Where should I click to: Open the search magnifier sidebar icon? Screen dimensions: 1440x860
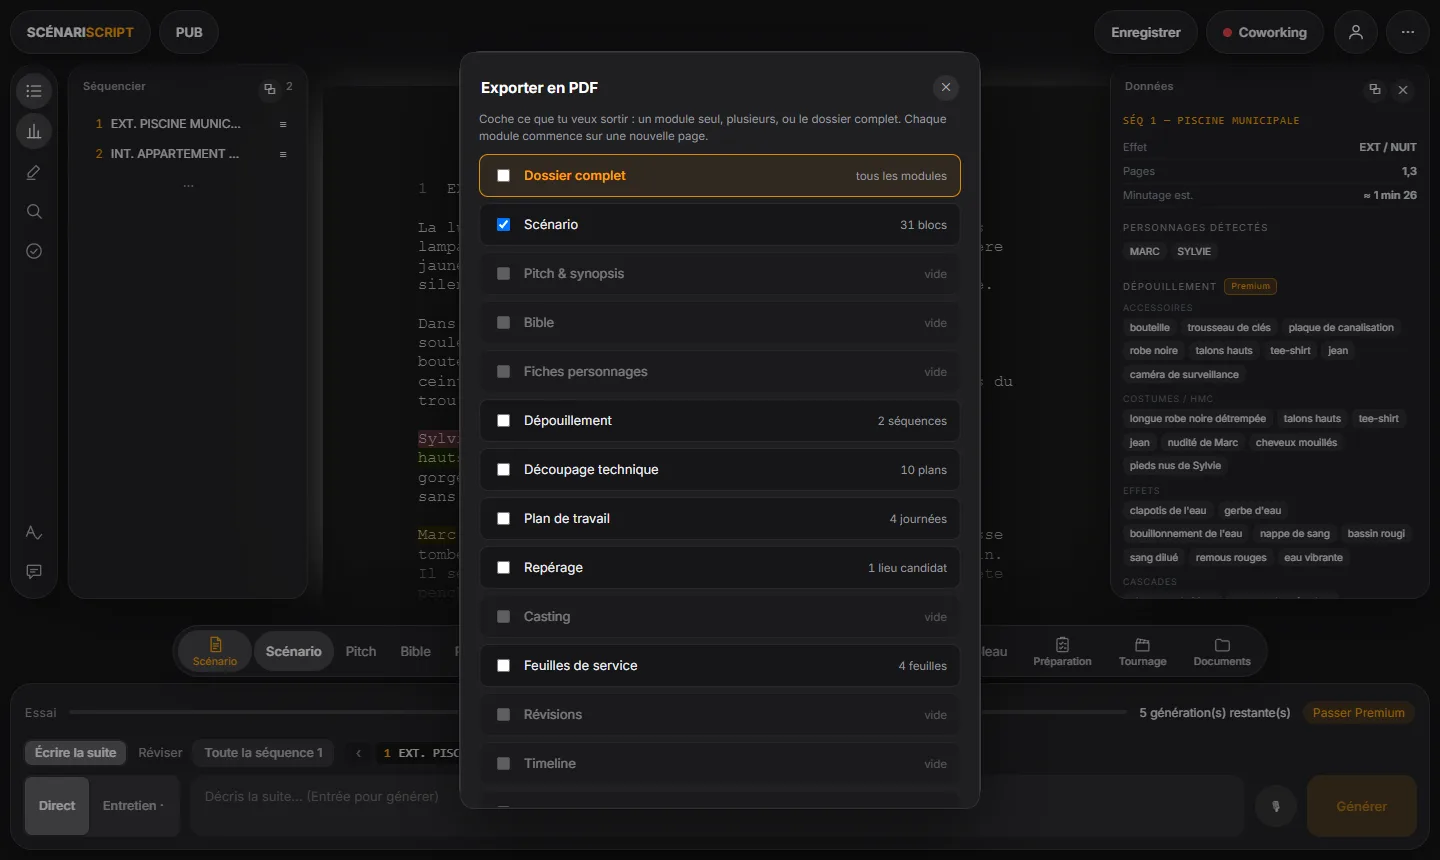point(34,212)
